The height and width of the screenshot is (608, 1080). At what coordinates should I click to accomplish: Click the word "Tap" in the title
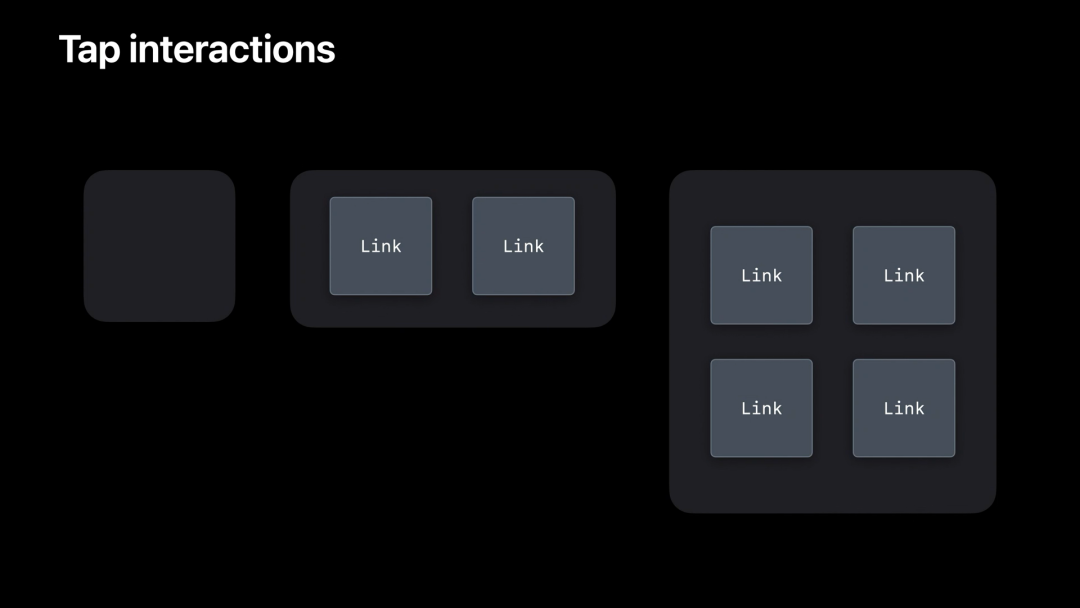pyautogui.click(x=90, y=51)
